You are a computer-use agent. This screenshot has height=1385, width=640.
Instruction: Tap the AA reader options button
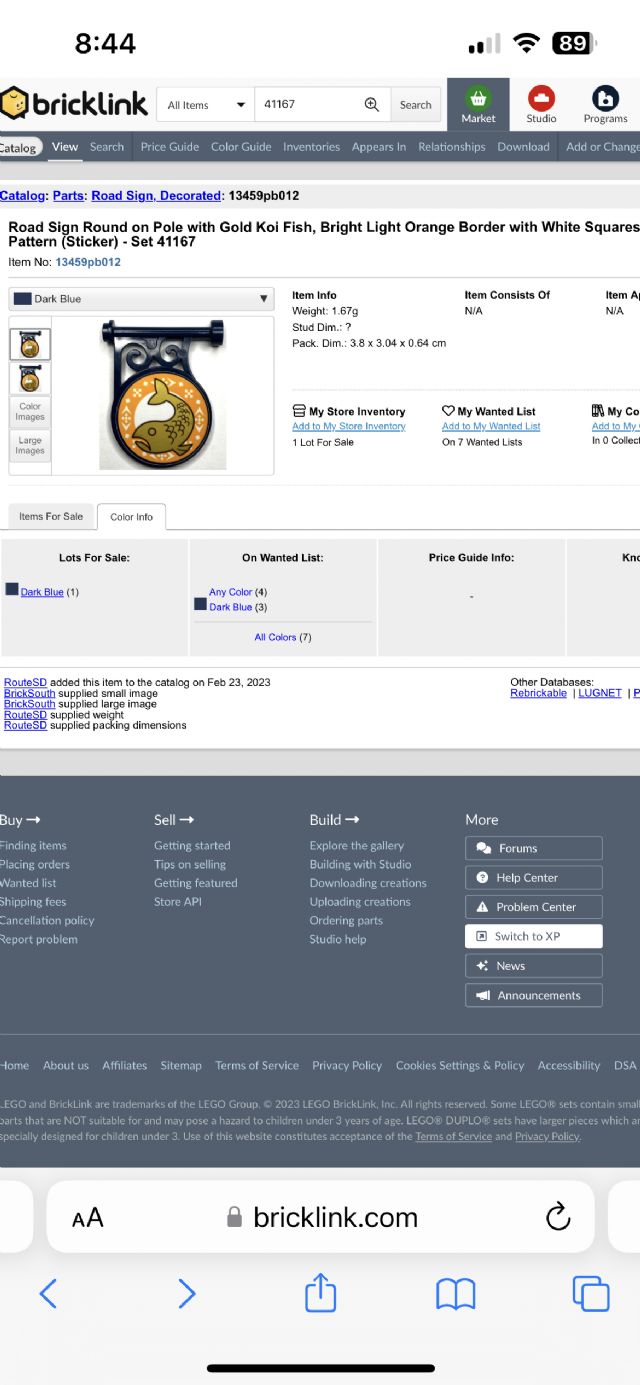click(88, 1217)
